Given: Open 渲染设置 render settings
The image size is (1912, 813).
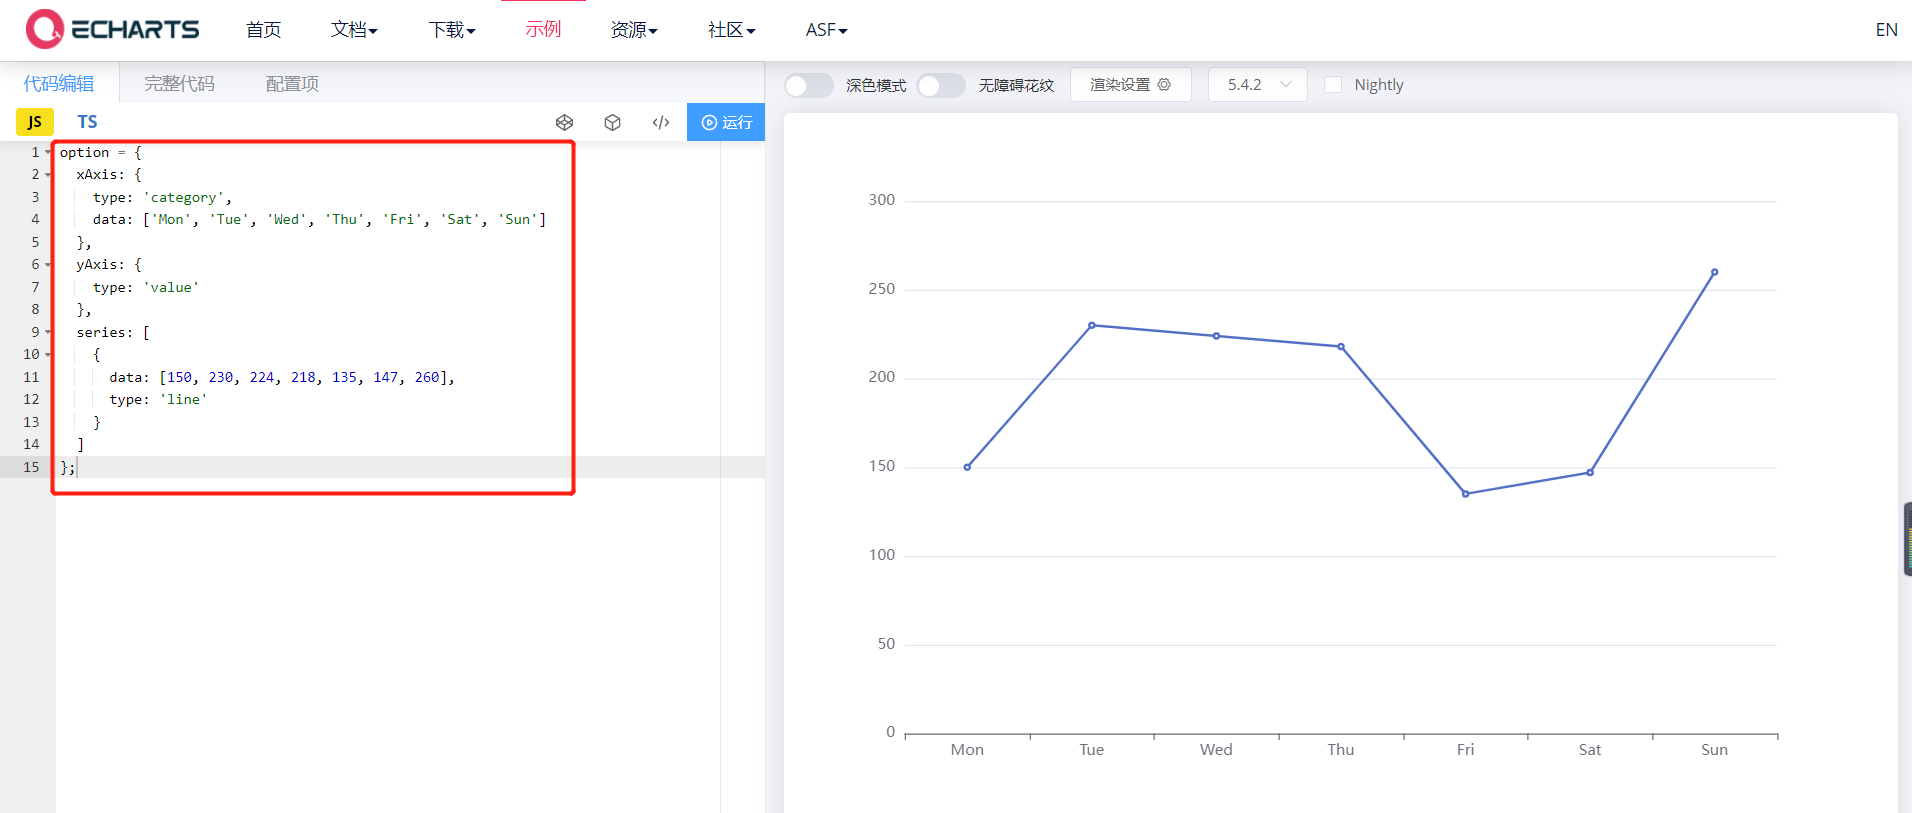Looking at the screenshot, I should click(1130, 85).
